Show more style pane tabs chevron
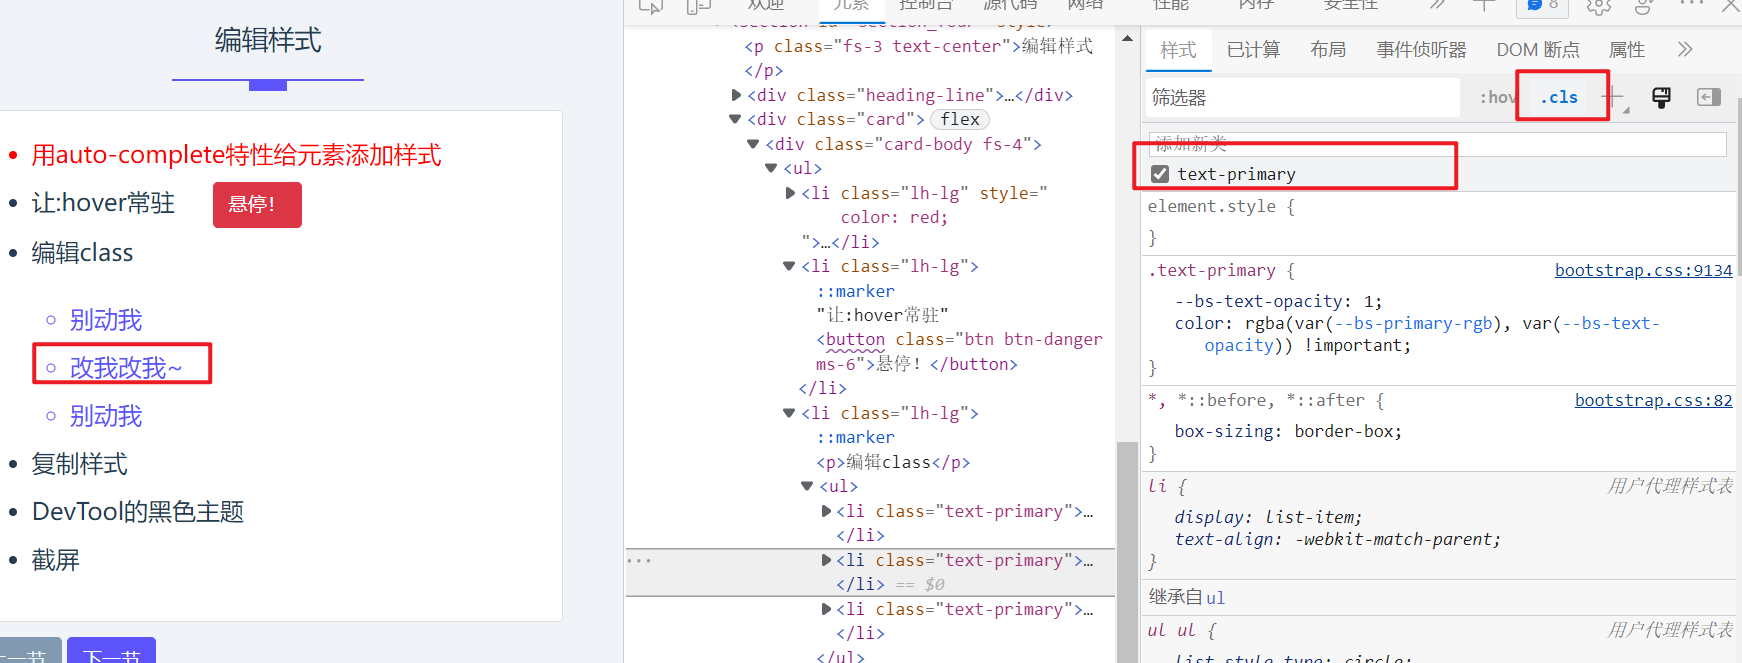The height and width of the screenshot is (663, 1742). pyautogui.click(x=1685, y=50)
